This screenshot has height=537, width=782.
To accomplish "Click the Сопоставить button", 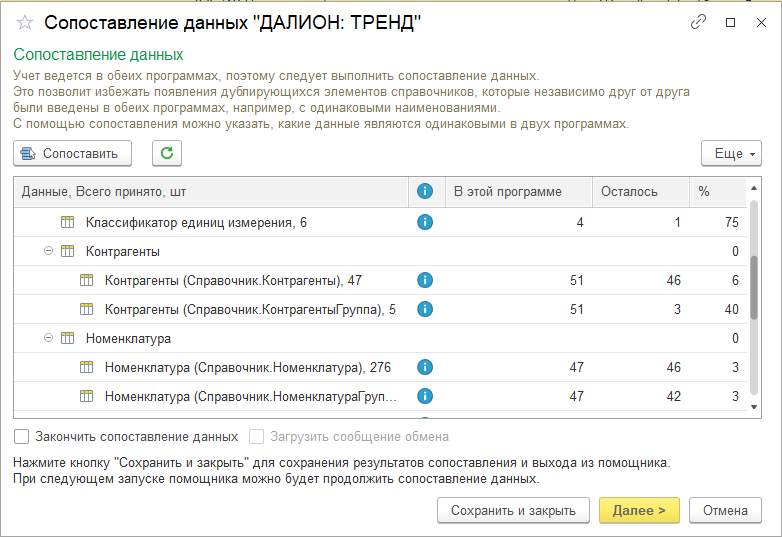I will coord(73,153).
